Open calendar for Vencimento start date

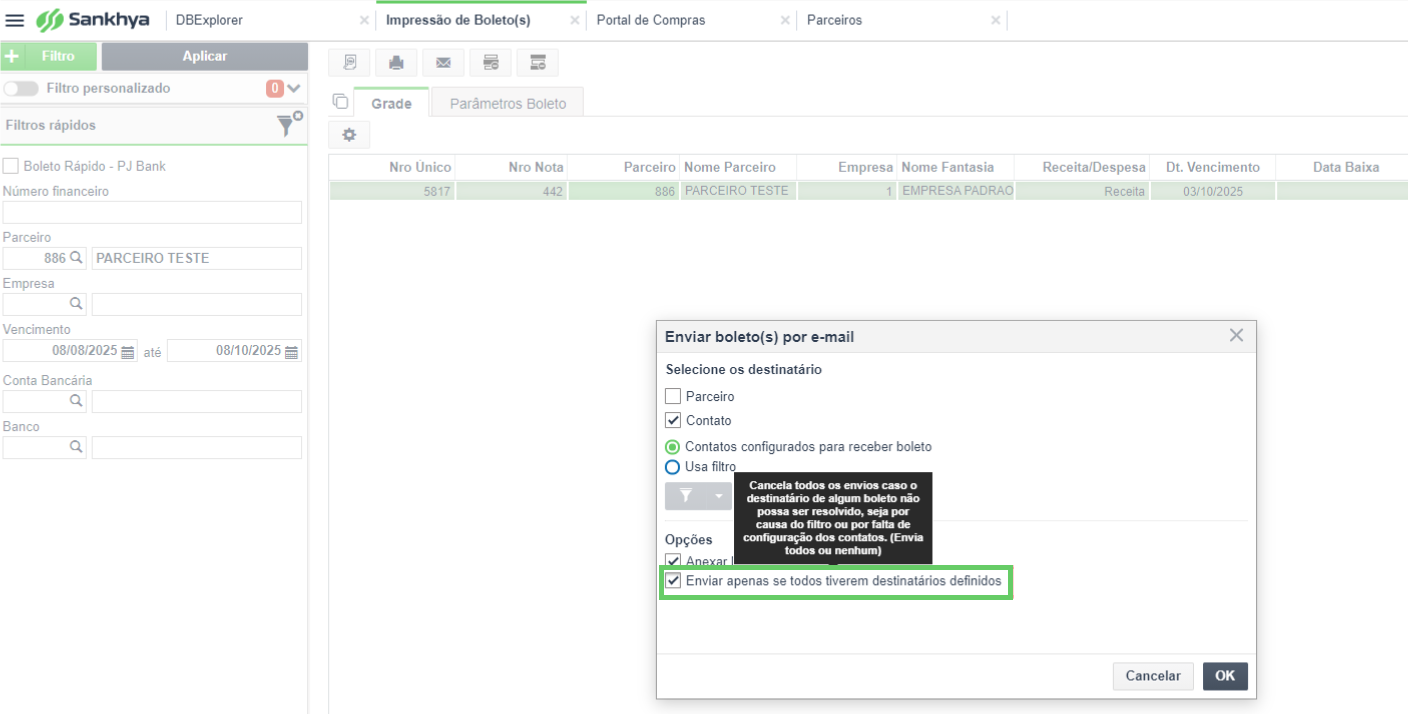pos(127,352)
